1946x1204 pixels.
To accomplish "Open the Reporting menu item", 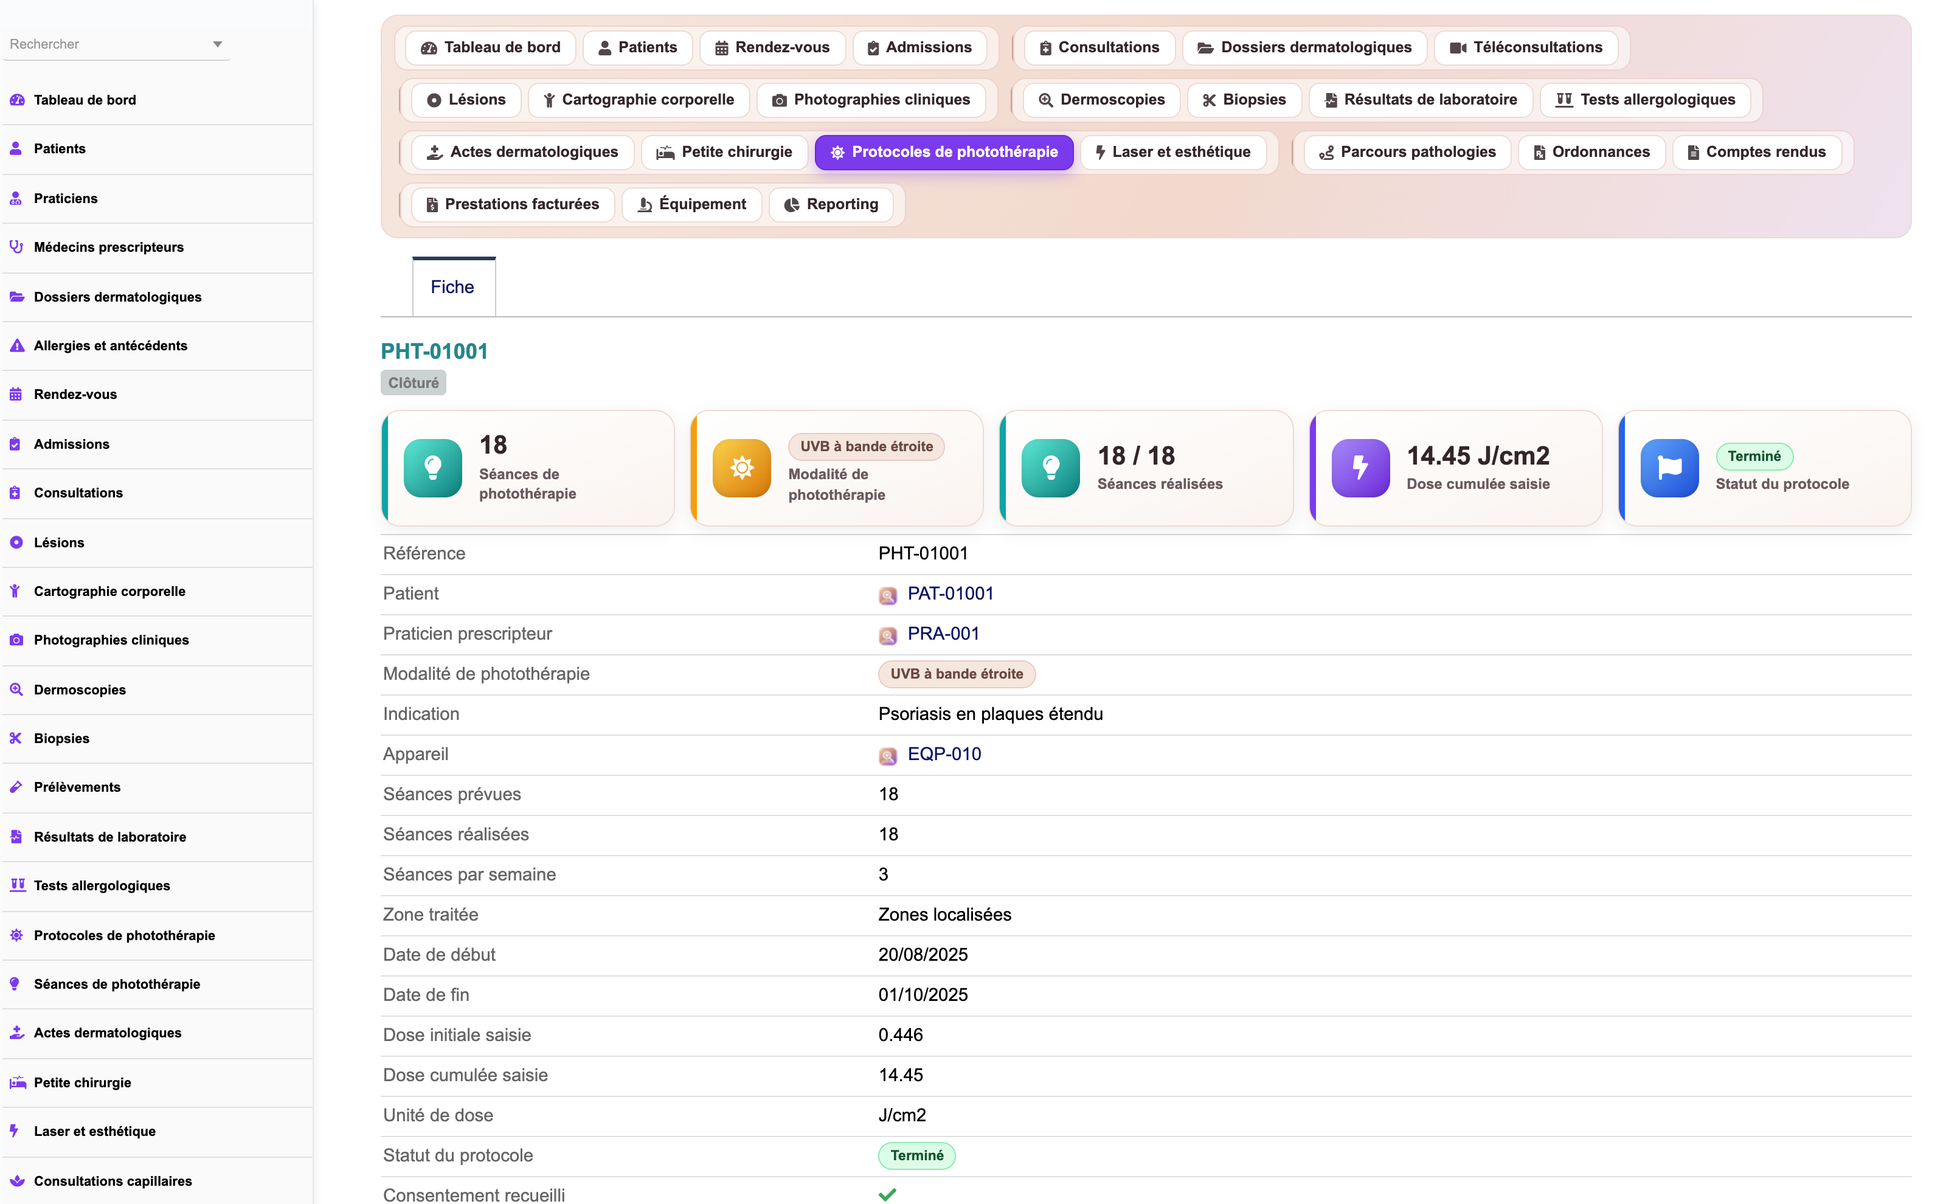I will click(831, 204).
